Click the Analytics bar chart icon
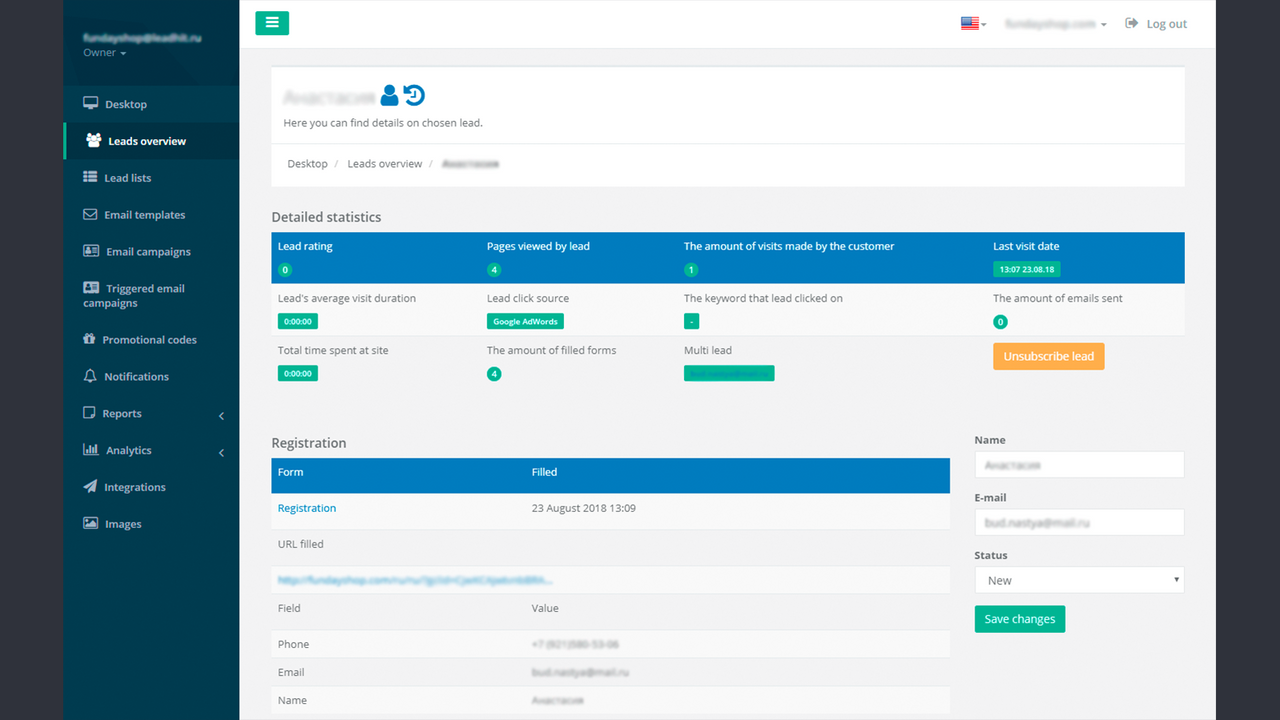Image resolution: width=1280 pixels, height=720 pixels. click(x=89, y=450)
